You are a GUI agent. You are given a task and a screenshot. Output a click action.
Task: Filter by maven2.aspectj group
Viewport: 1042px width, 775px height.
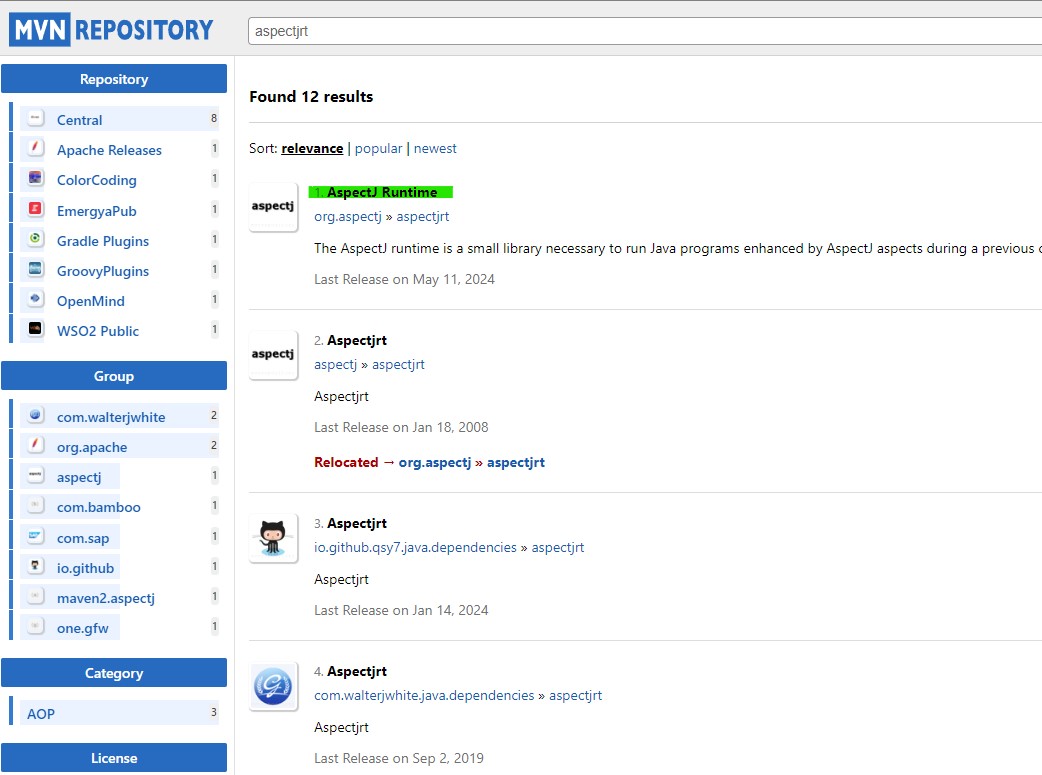(106, 598)
